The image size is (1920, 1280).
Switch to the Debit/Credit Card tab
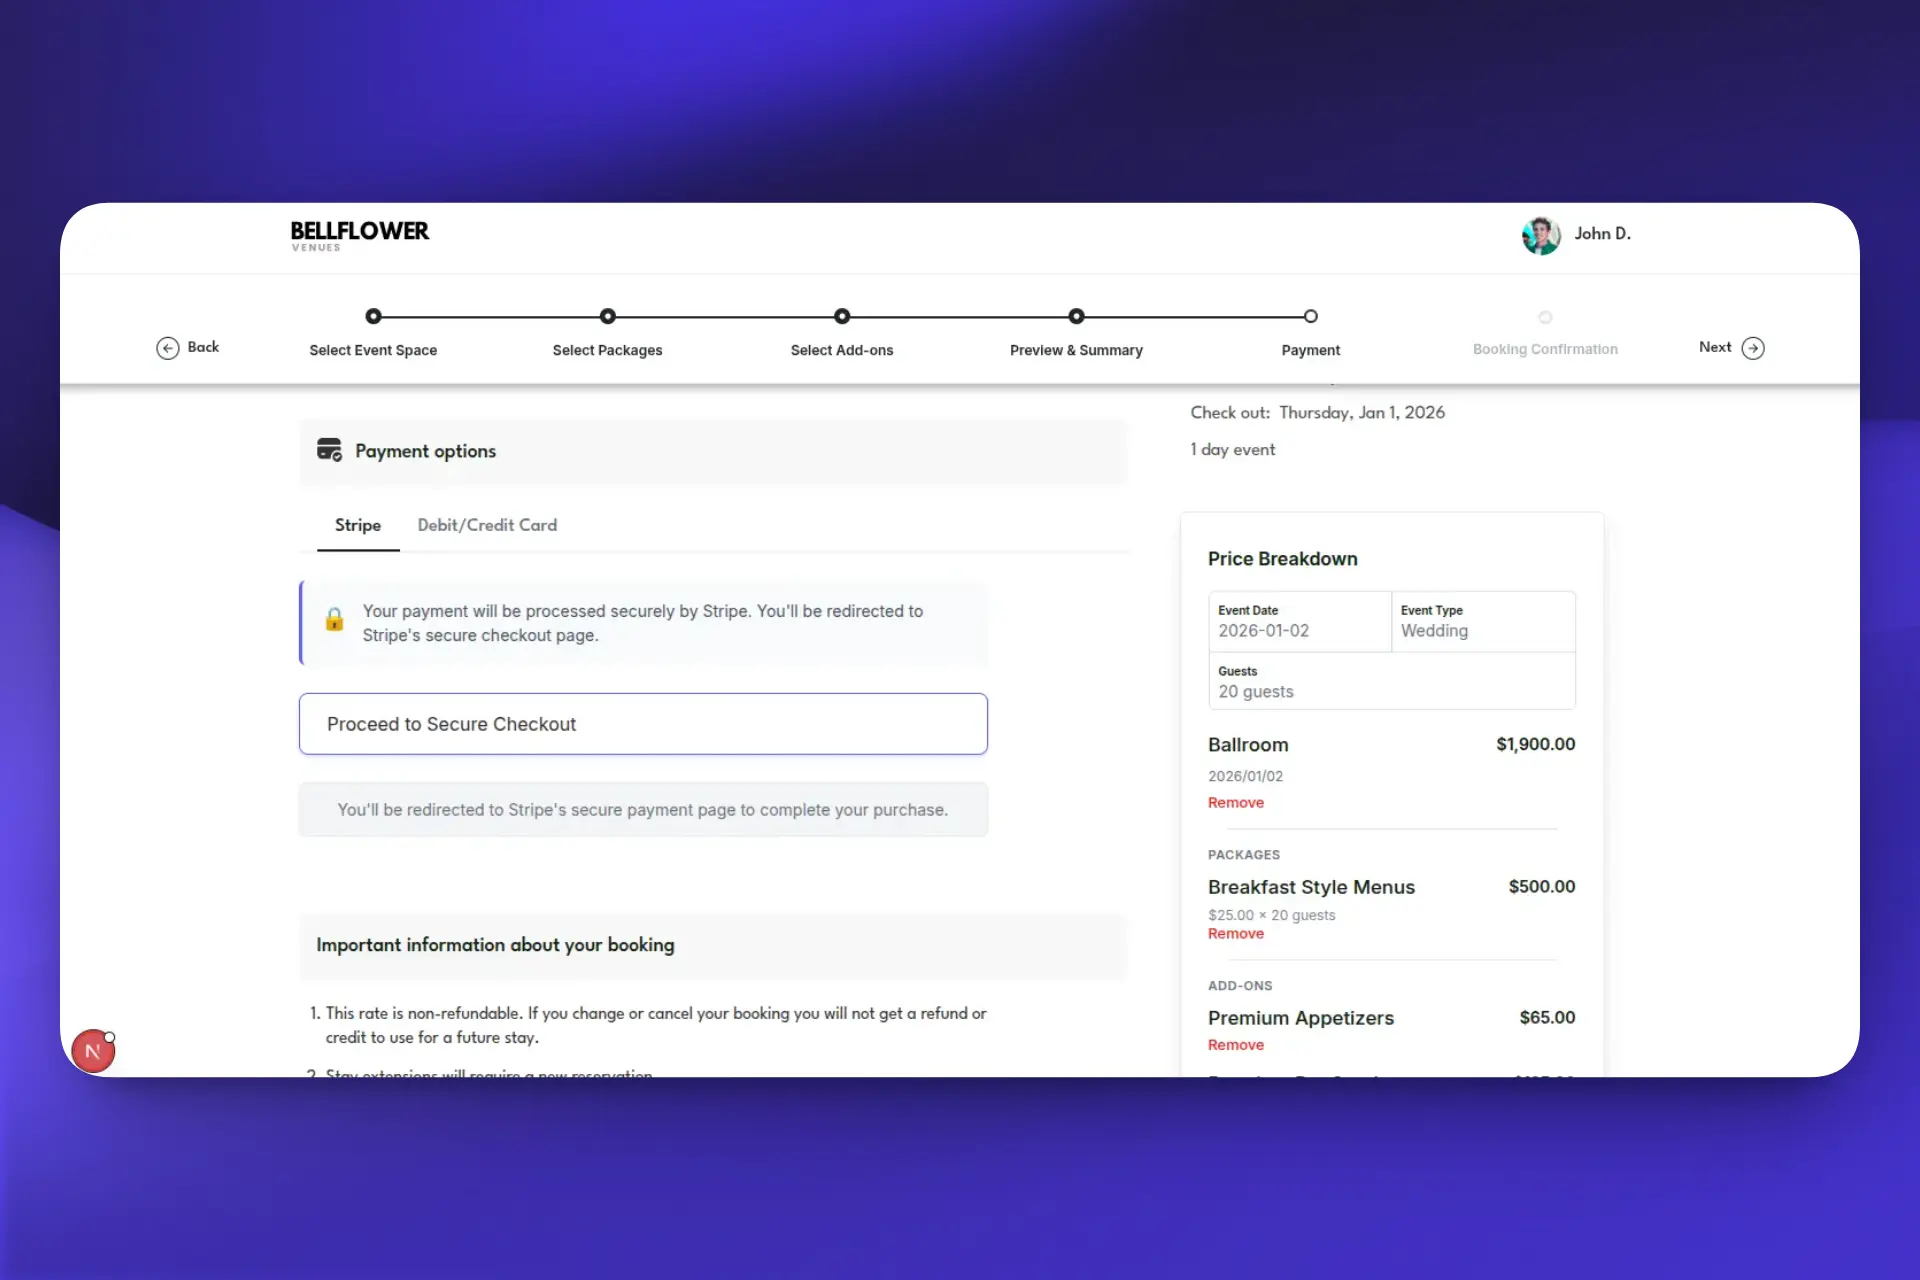point(487,525)
